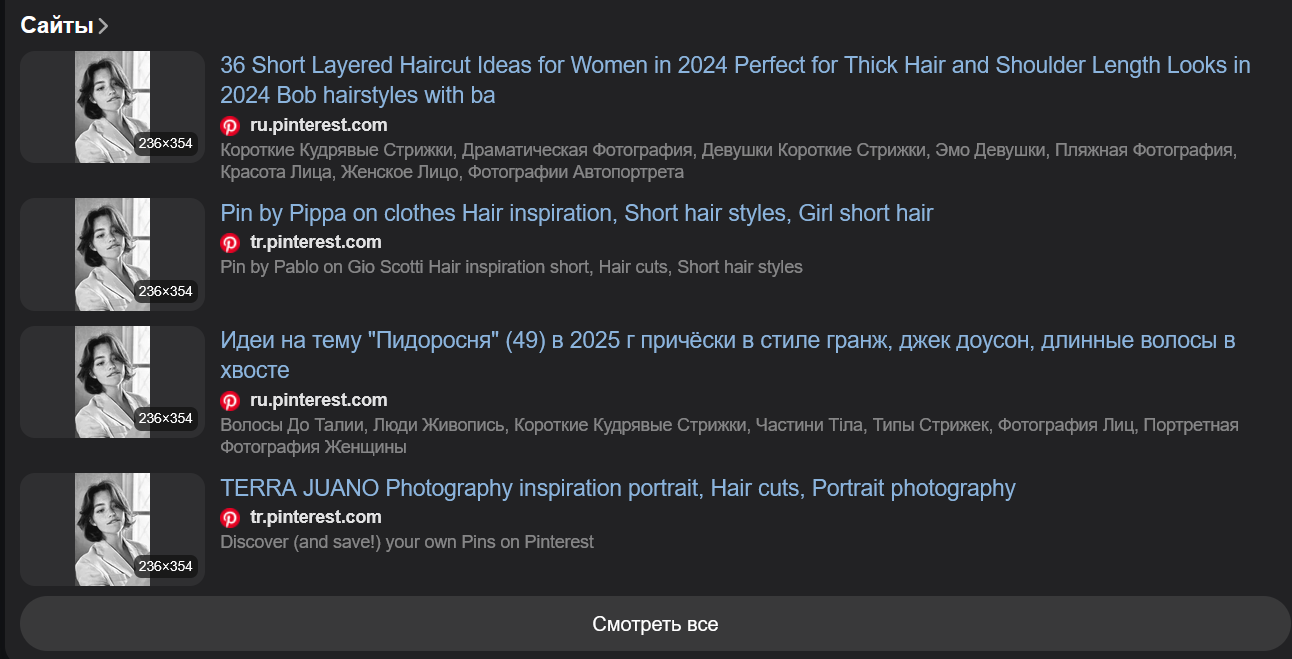The height and width of the screenshot is (659, 1292).
Task: Open Pin by Pippa on clothes link
Action: pos(576,213)
